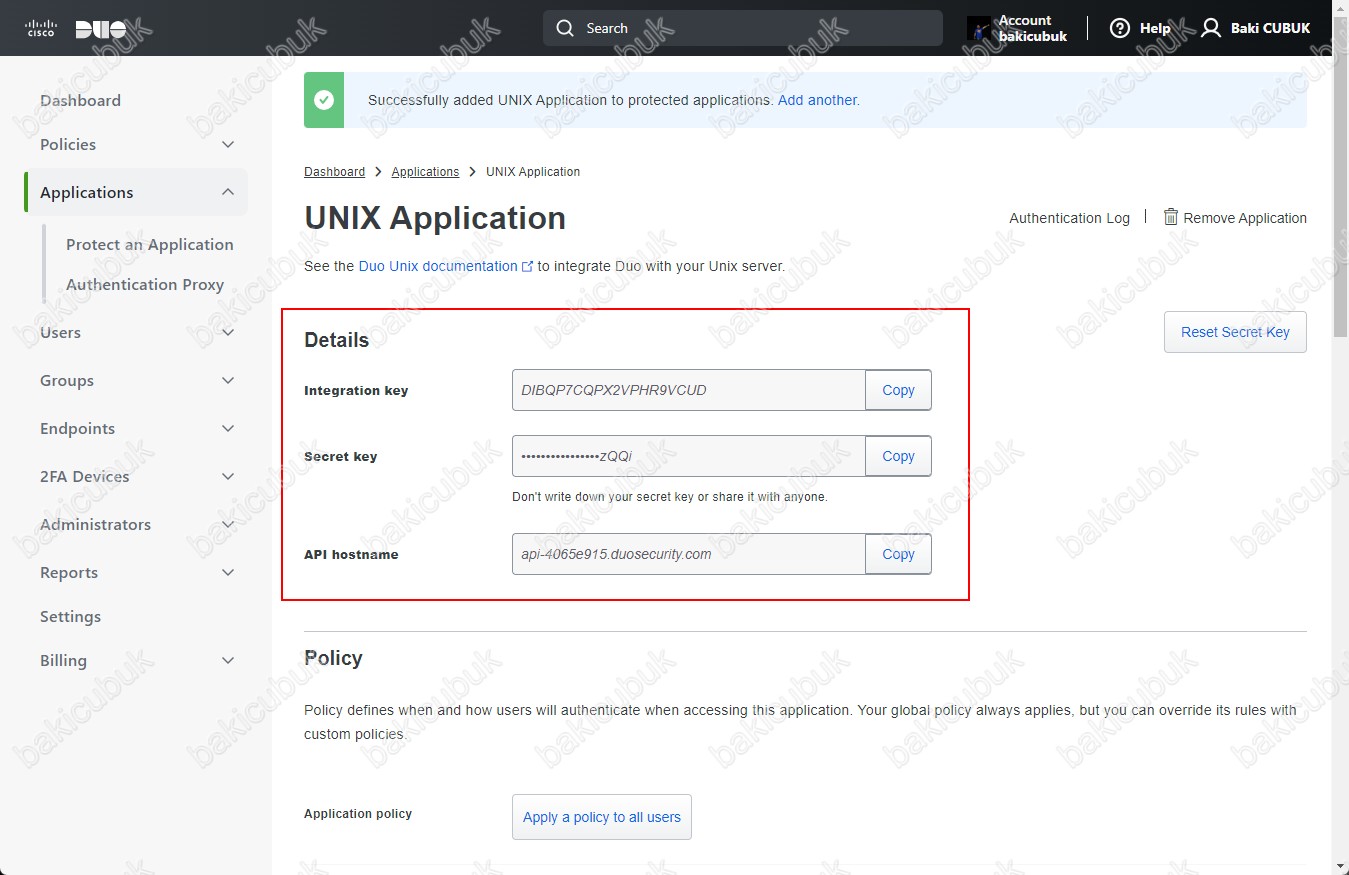Viewport: 1349px width, 875px height.
Task: Open the Duo Unix documentation link
Action: 438,266
